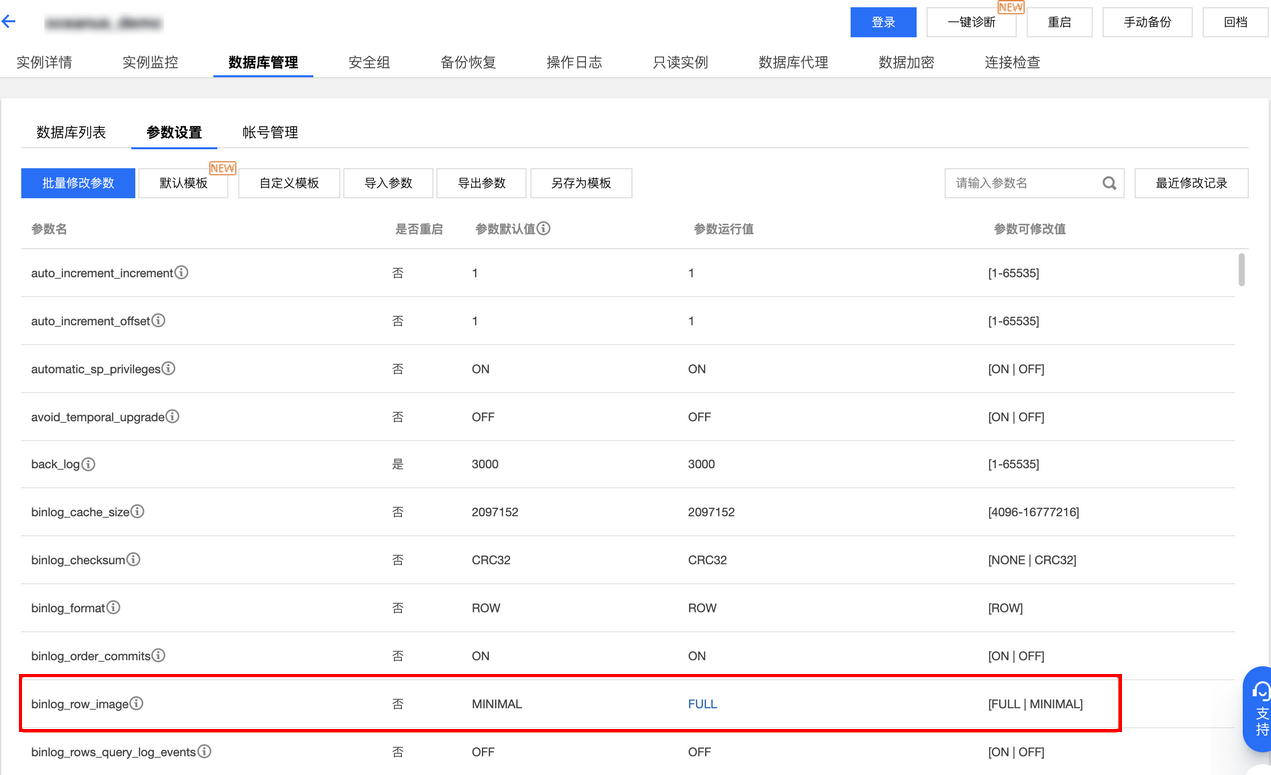This screenshot has width=1271, height=775.
Task: Switch to 数据库列表 sub-tab
Action: click(71, 132)
